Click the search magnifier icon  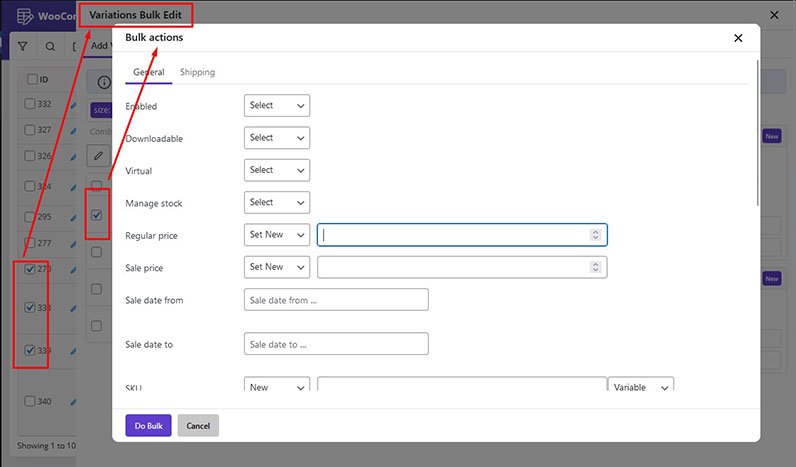tap(50, 46)
